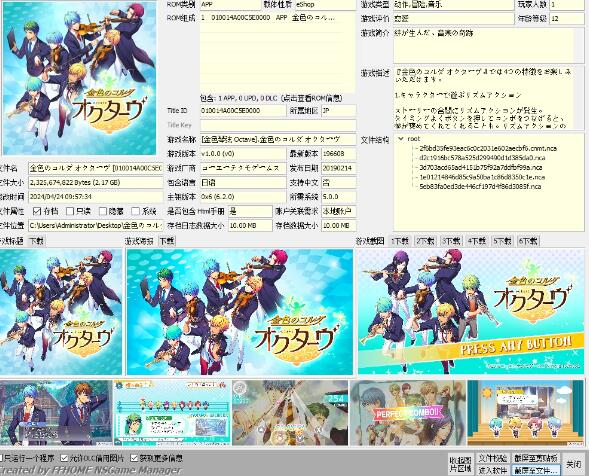This screenshot has width=589, height=476.
Task: Click the 文件大小 field showing 2.17 GB
Action: tap(95, 183)
